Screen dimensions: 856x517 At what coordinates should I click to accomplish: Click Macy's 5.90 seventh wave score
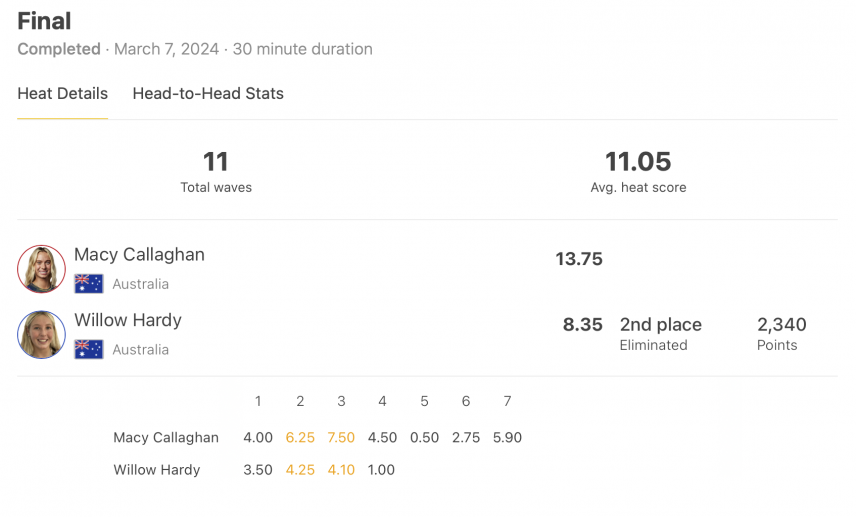pos(507,437)
